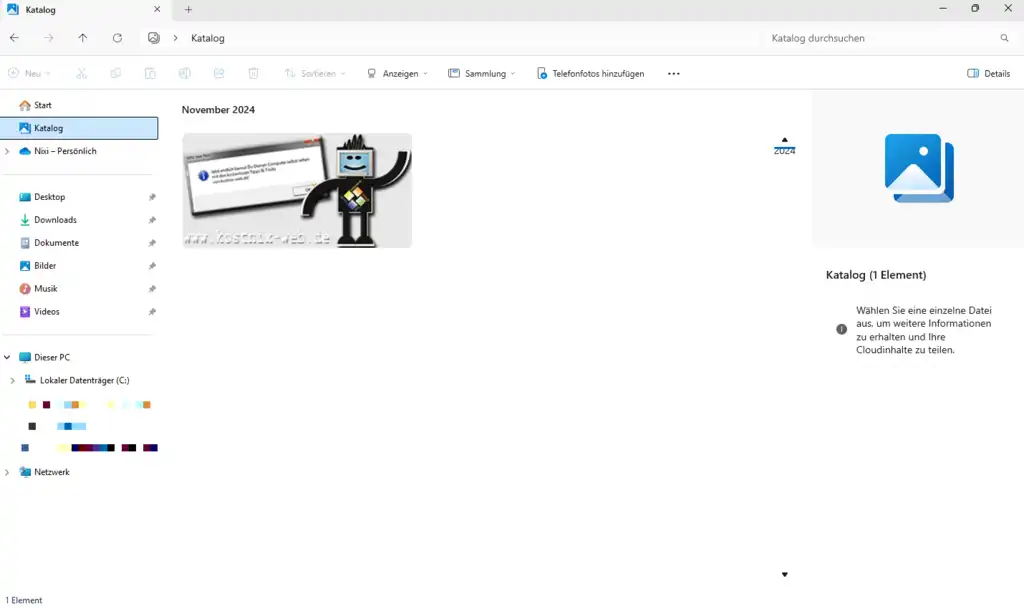Select 'Lokaler Datenträger (C:)' drive
Screen dimensions: 1024x609
(84, 380)
